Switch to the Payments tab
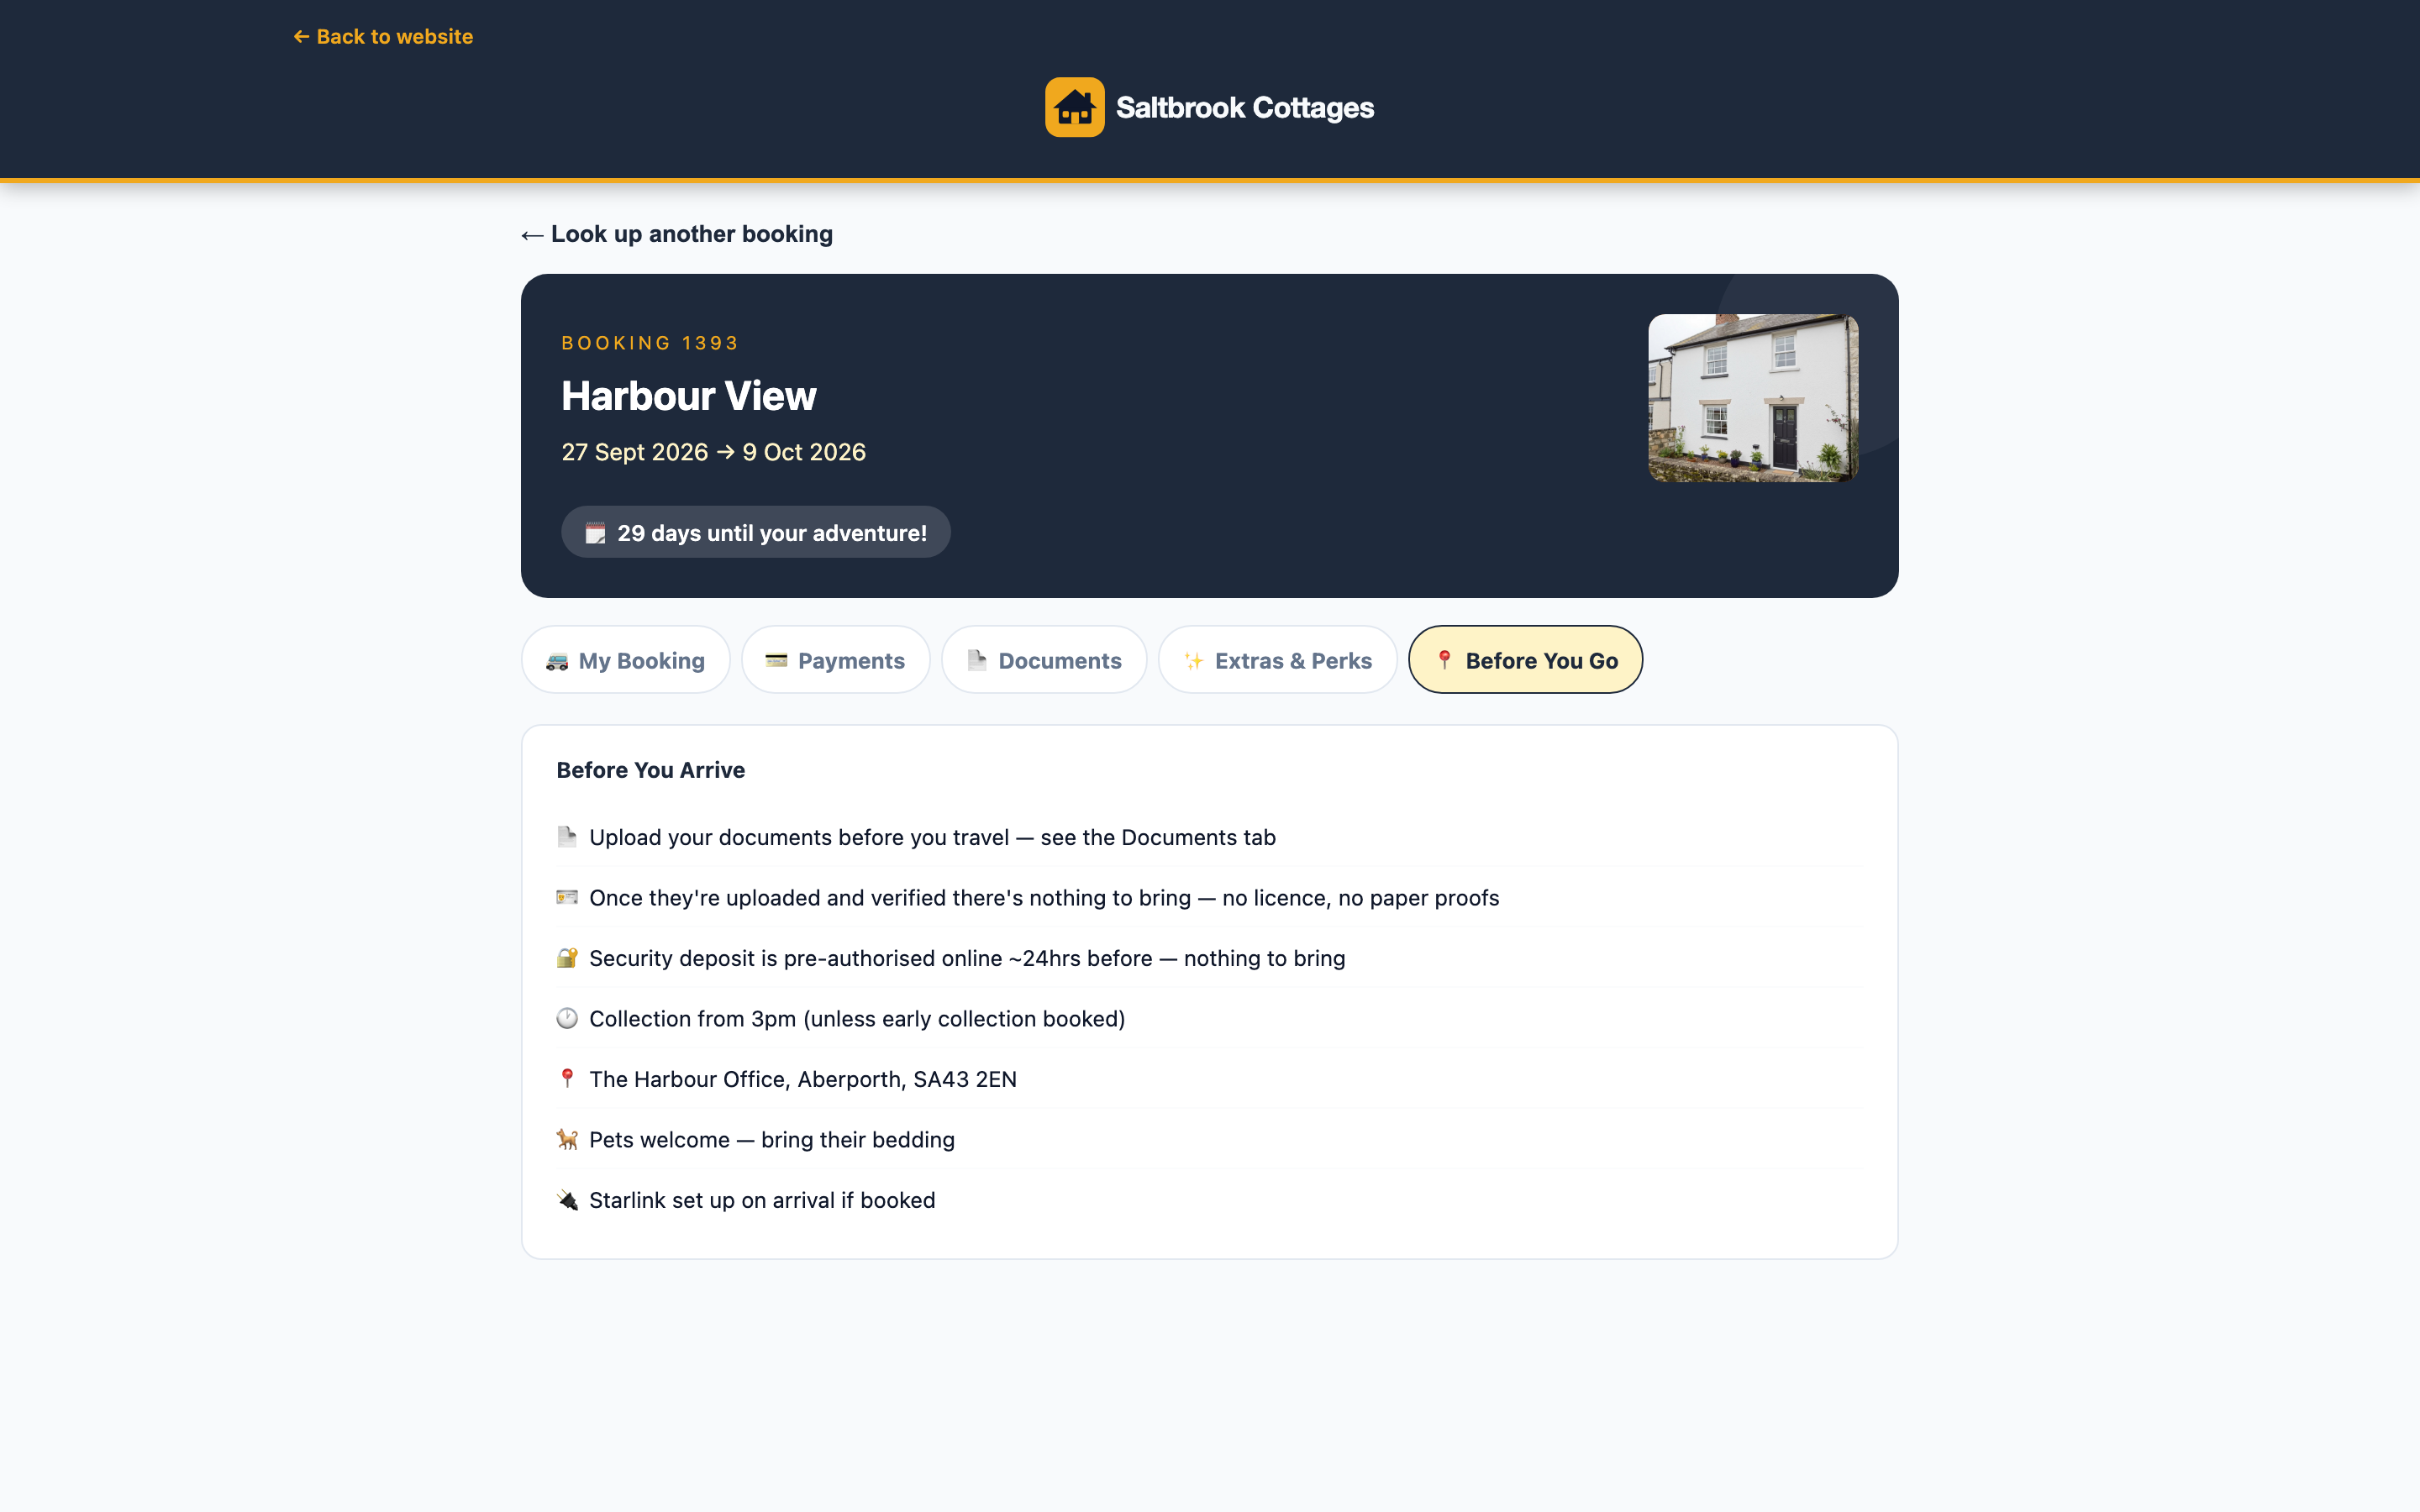The width and height of the screenshot is (2420, 1512). (835, 660)
